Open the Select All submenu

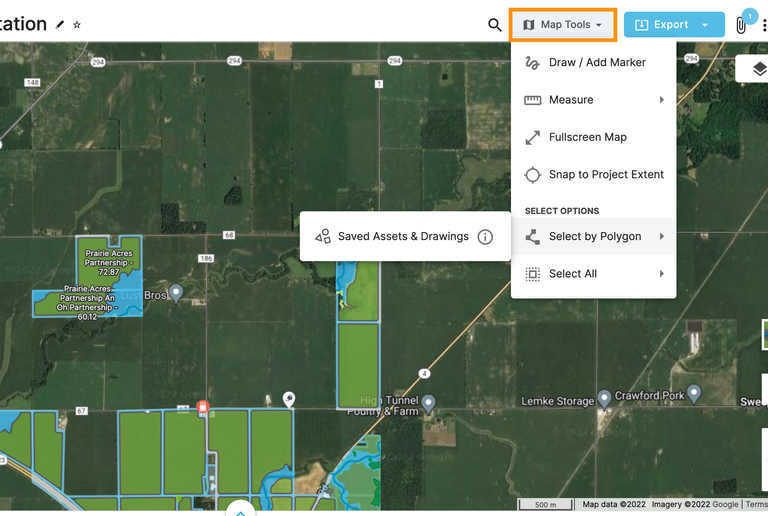594,274
